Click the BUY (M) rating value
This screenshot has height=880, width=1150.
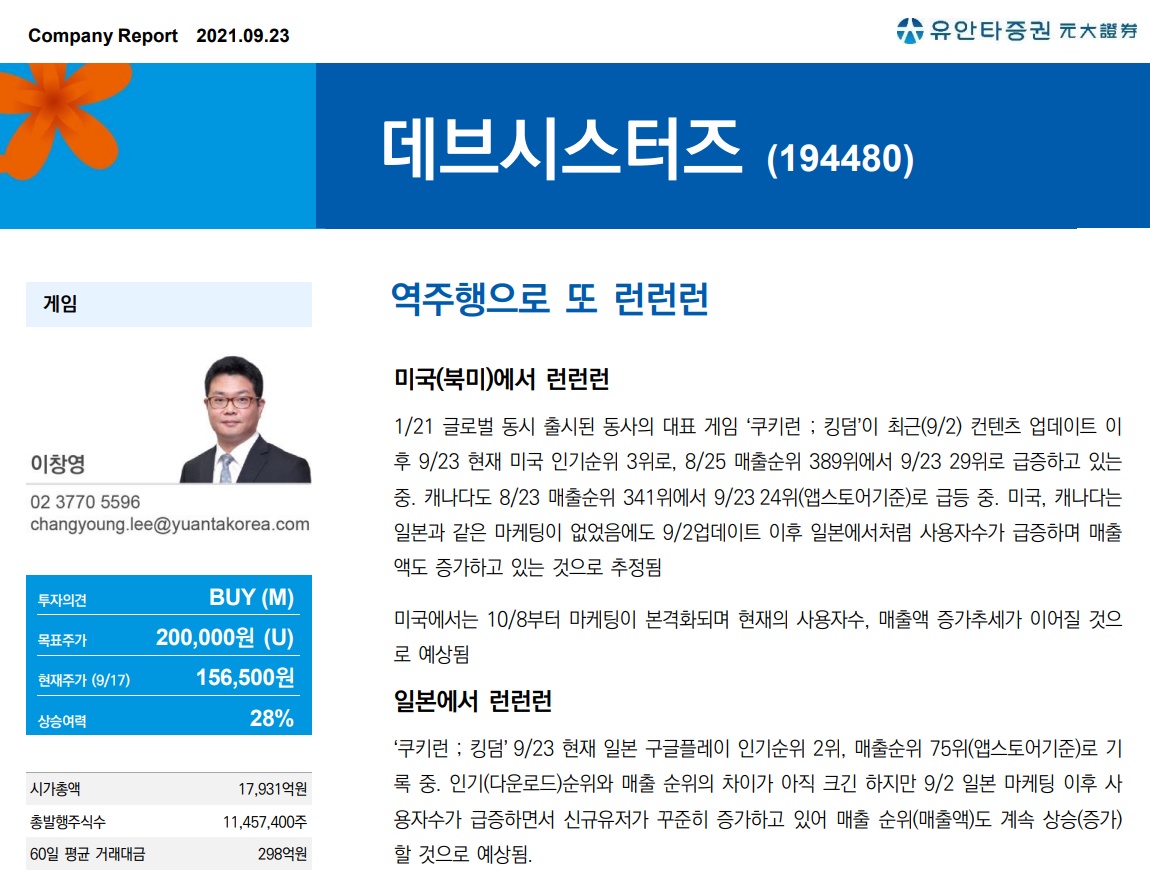(x=252, y=597)
